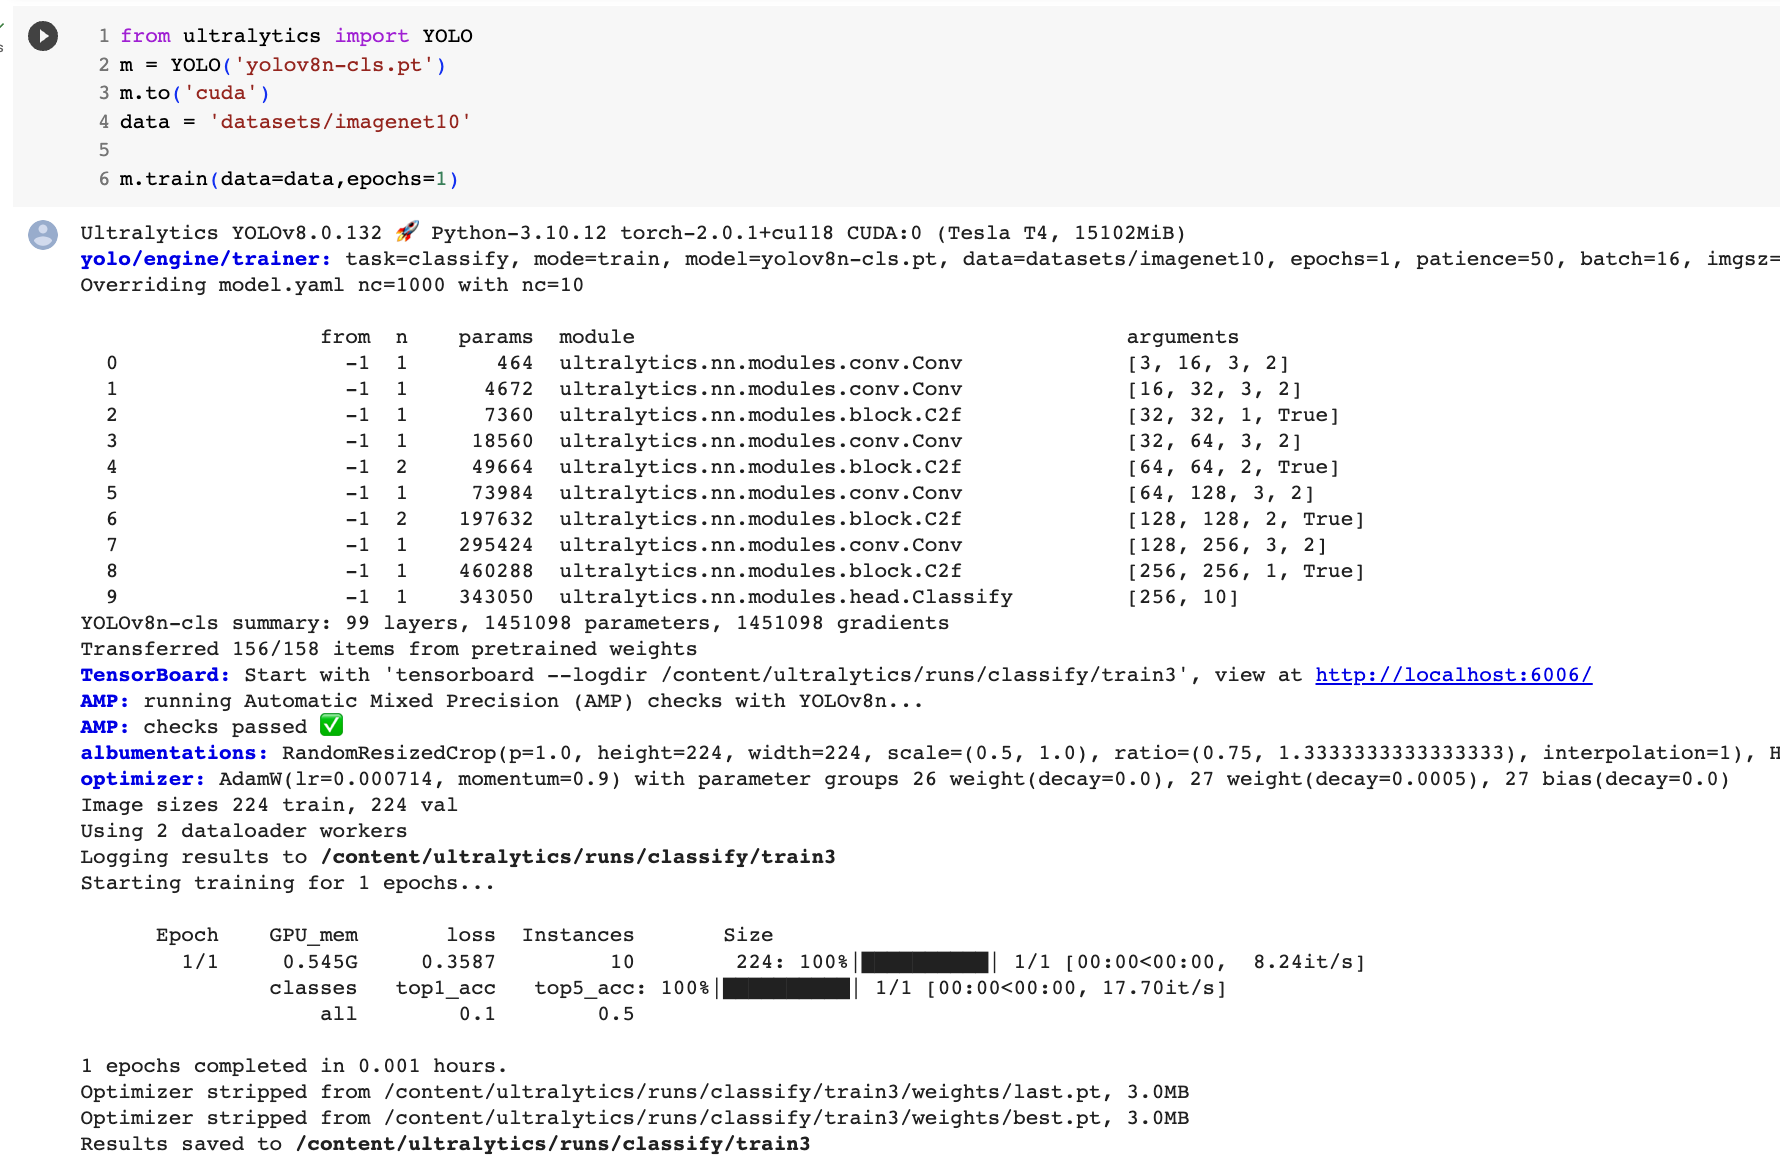1780x1176 pixels.
Task: Click params value 7360 in row 2
Action: point(509,415)
